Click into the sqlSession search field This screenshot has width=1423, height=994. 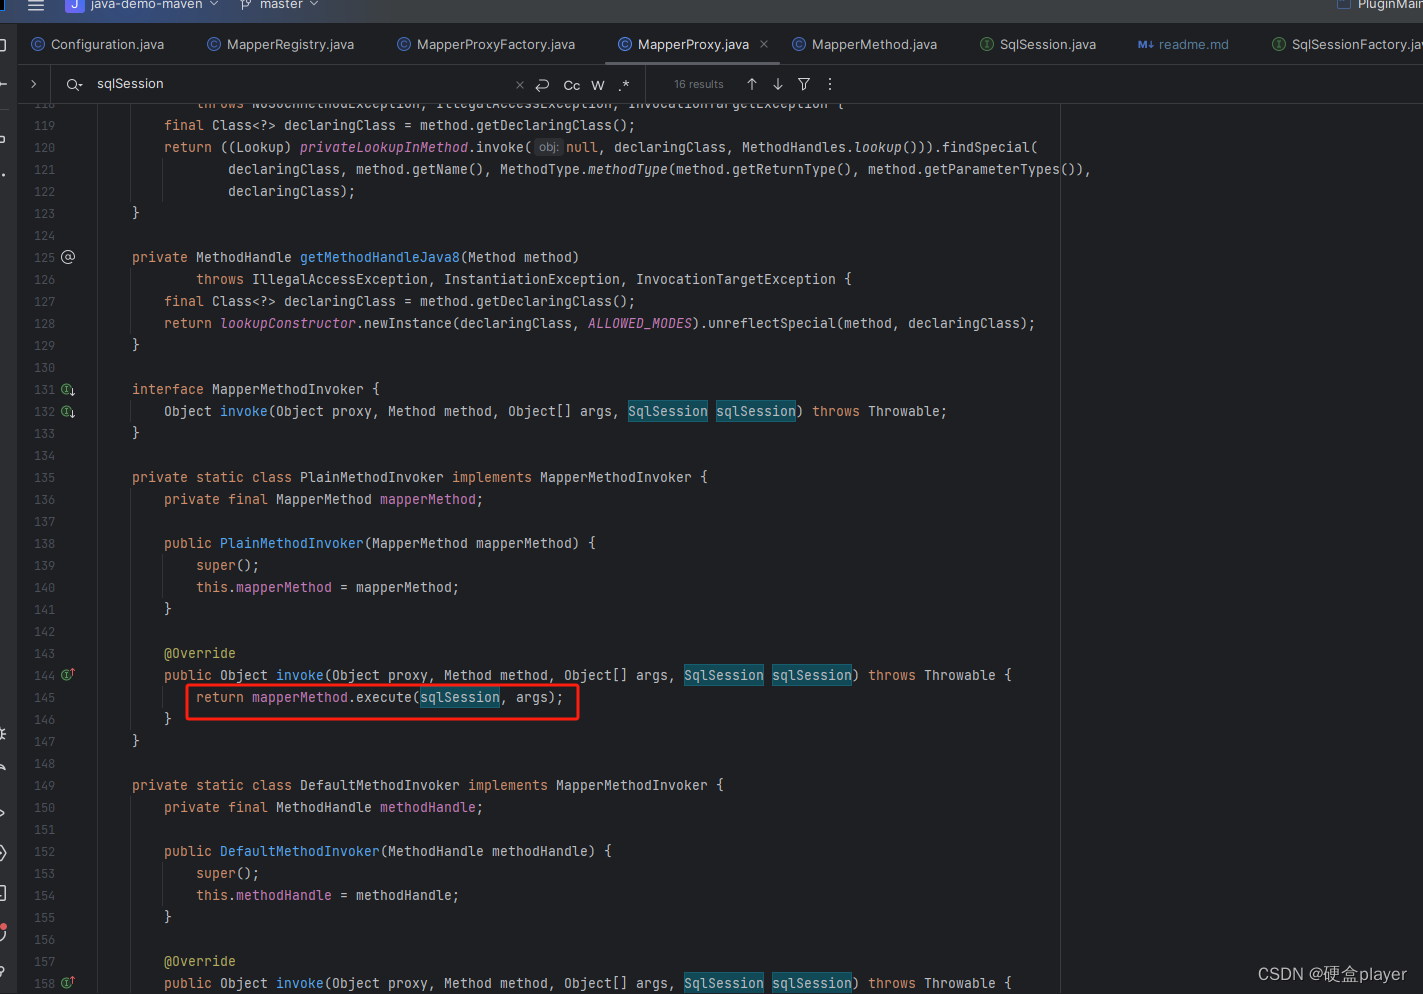click(x=300, y=84)
